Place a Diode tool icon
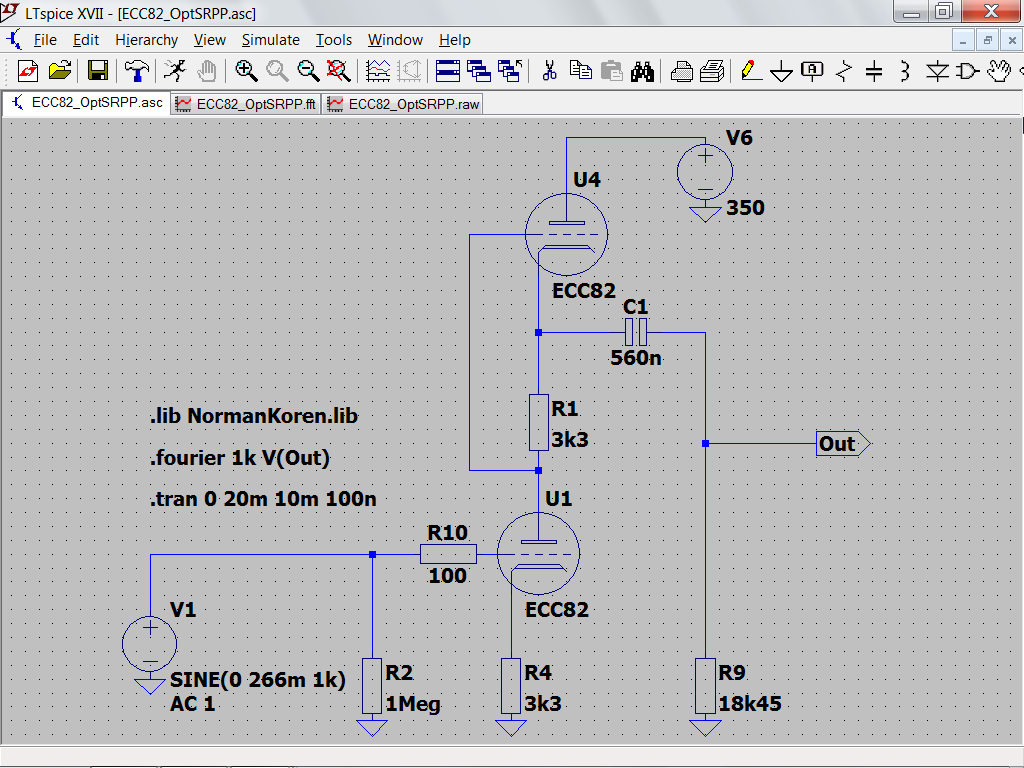 click(937, 71)
